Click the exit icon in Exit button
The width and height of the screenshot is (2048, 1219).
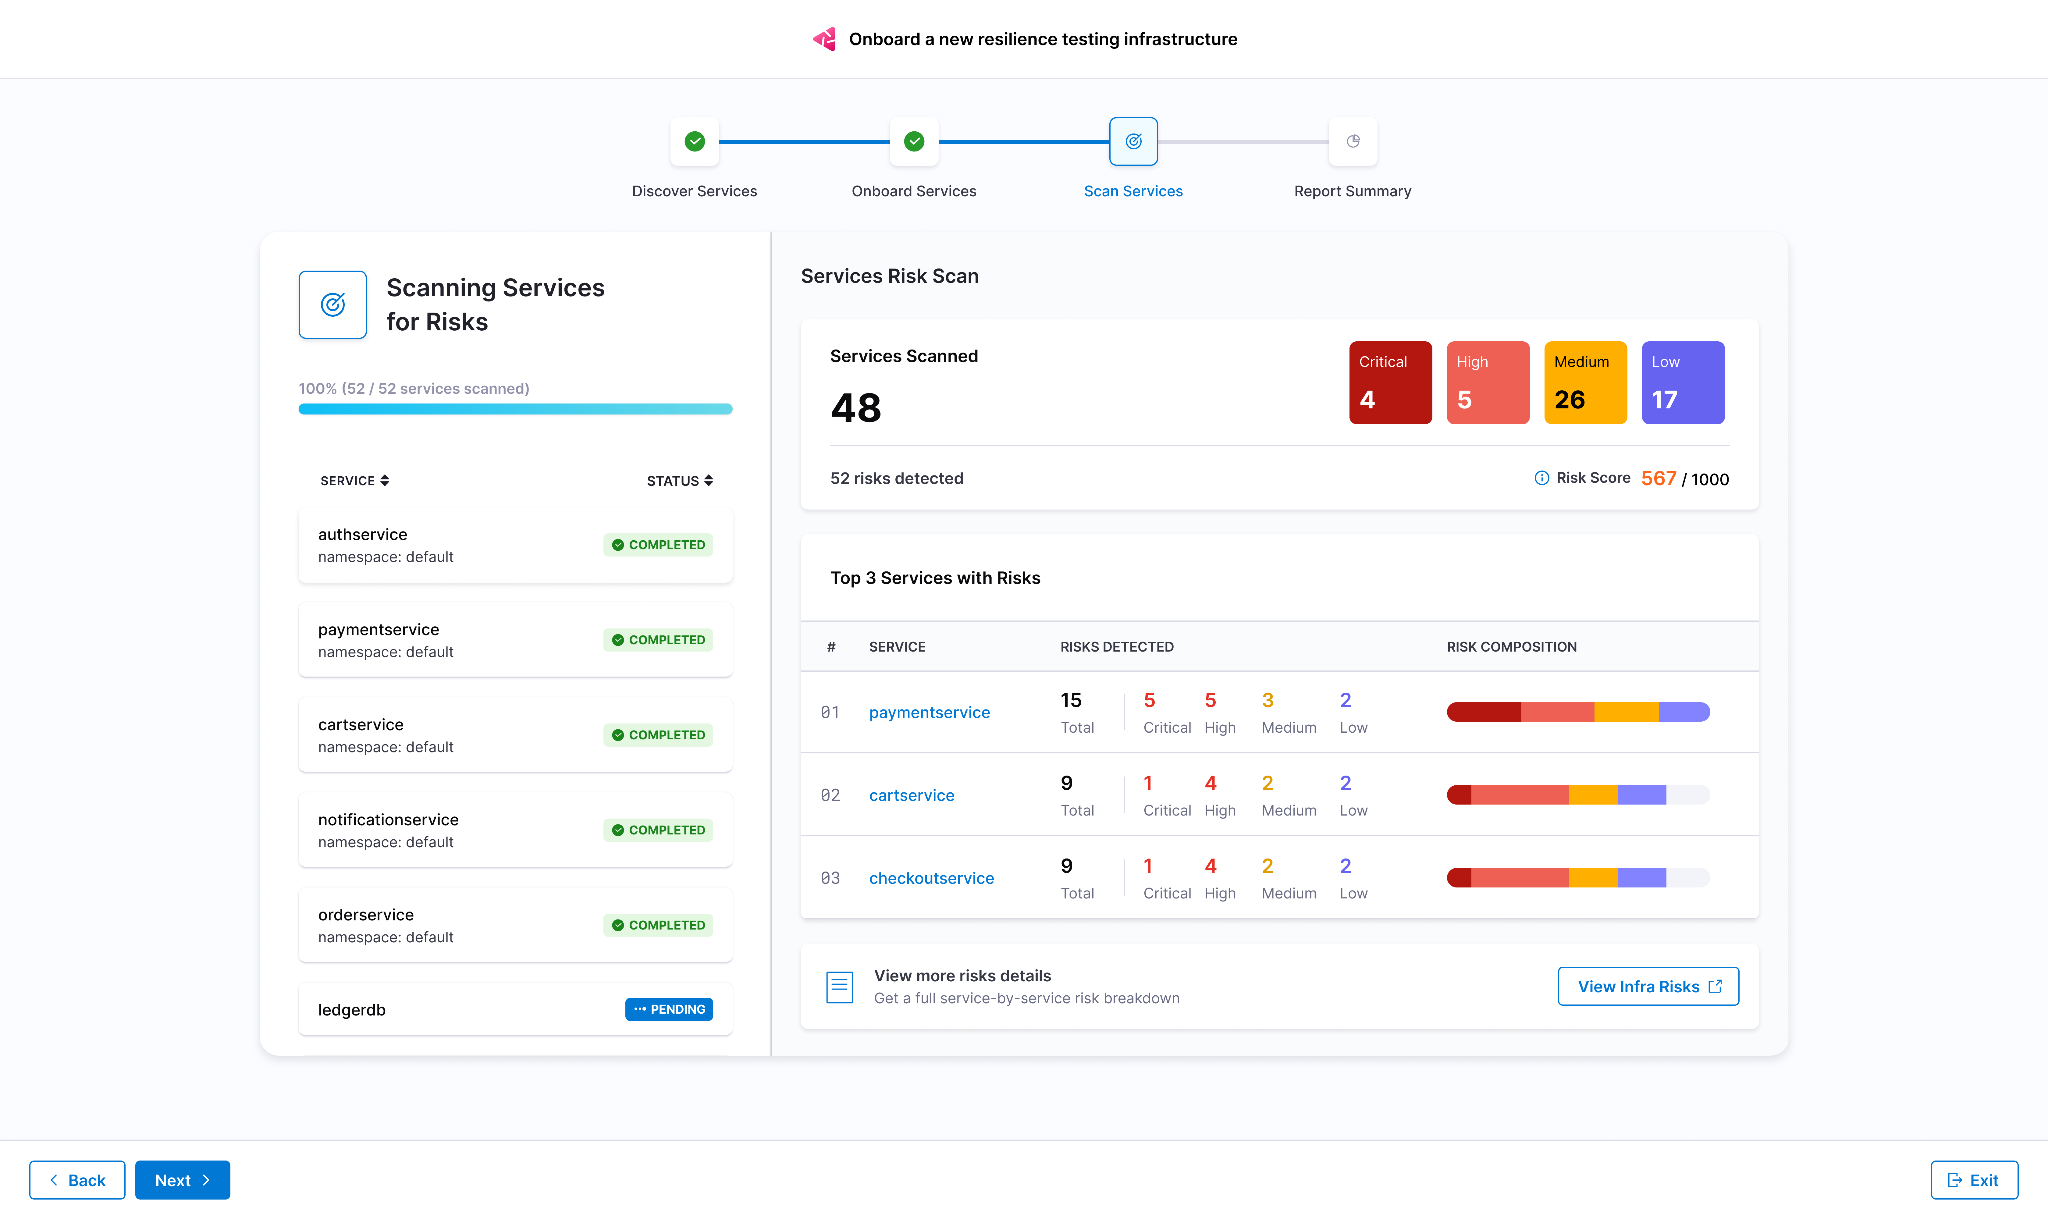1954,1180
